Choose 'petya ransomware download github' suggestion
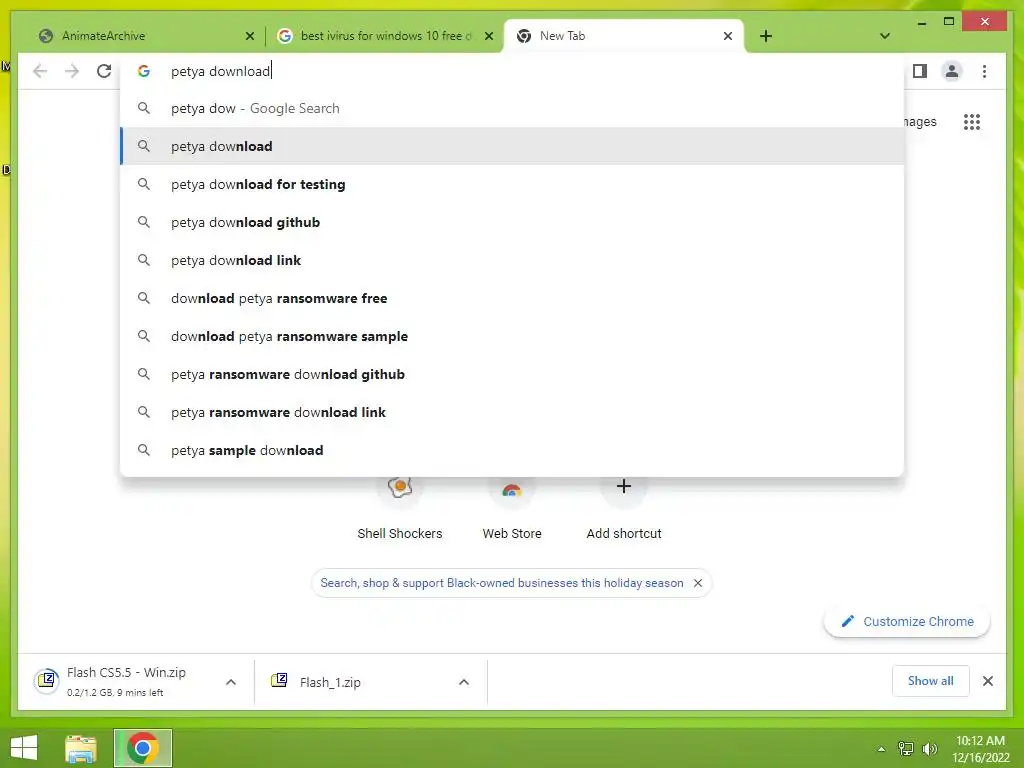Screen dimensions: 1024x768 (x=512, y=374)
